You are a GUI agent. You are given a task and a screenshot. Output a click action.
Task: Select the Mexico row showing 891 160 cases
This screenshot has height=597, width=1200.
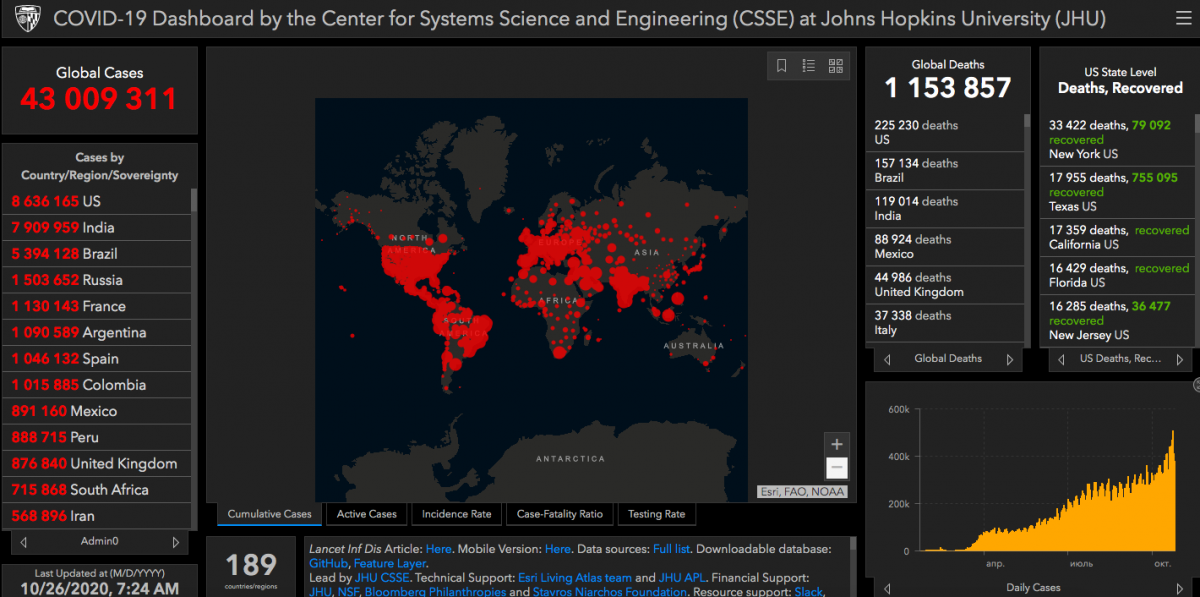coord(97,411)
